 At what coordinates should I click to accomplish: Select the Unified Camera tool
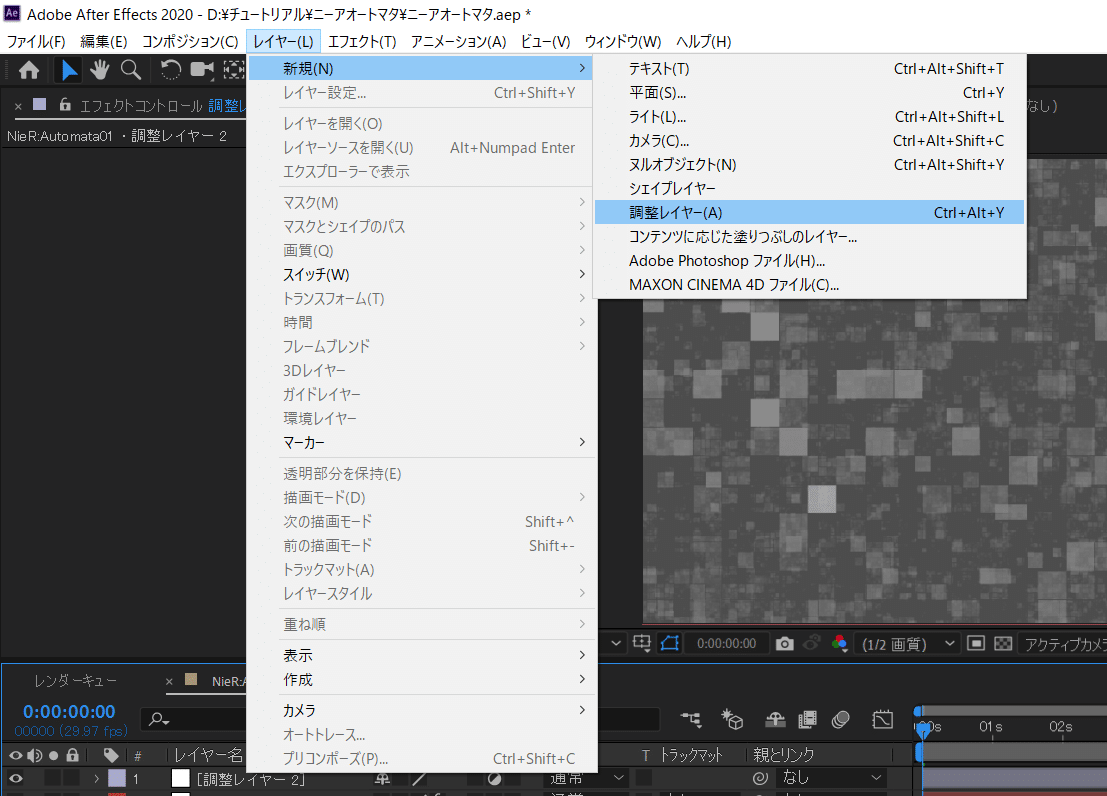click(x=202, y=70)
